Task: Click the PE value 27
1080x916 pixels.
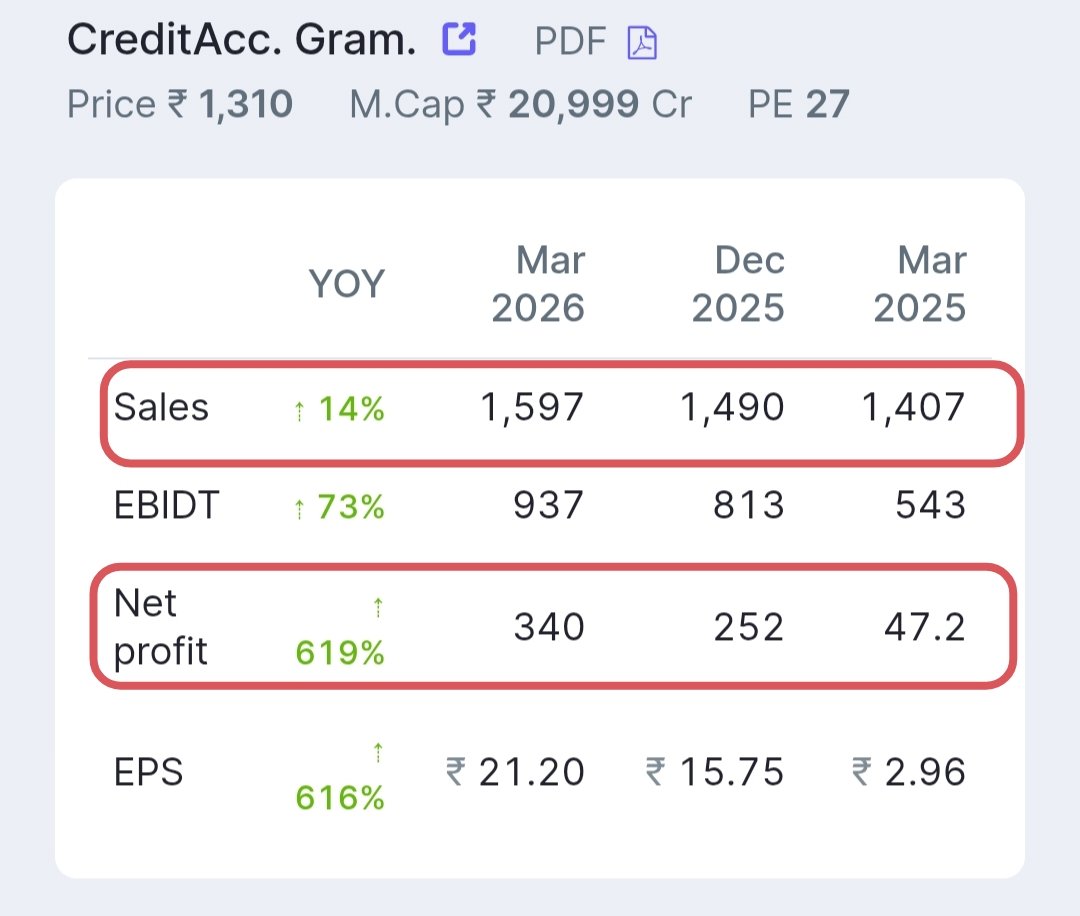Action: (x=827, y=104)
